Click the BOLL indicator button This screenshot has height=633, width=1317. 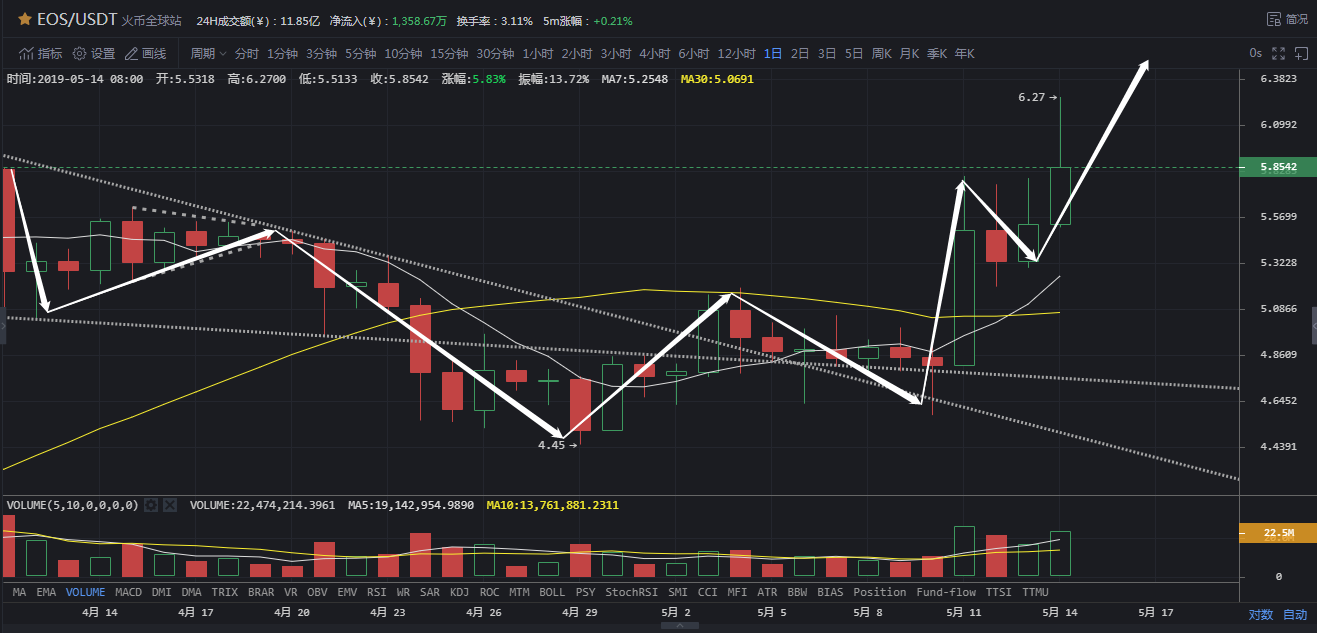(552, 592)
